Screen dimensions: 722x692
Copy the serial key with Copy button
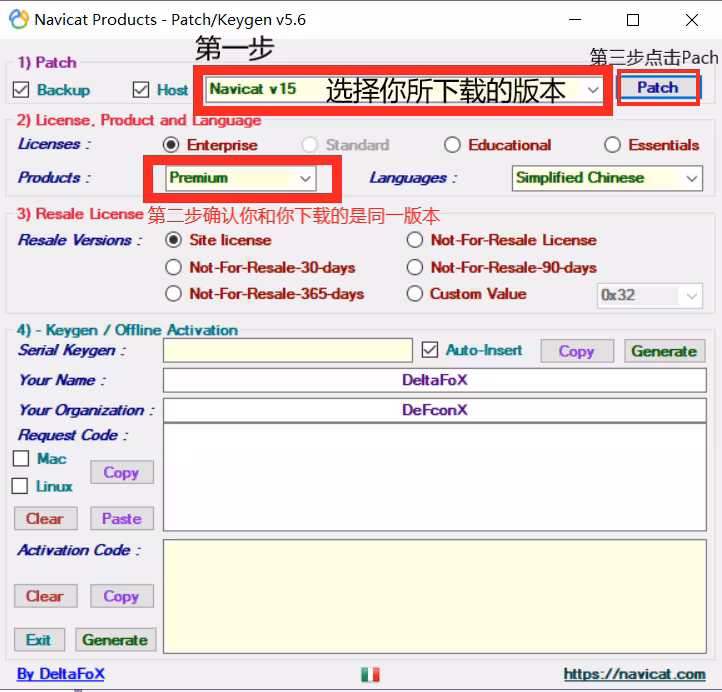point(577,351)
